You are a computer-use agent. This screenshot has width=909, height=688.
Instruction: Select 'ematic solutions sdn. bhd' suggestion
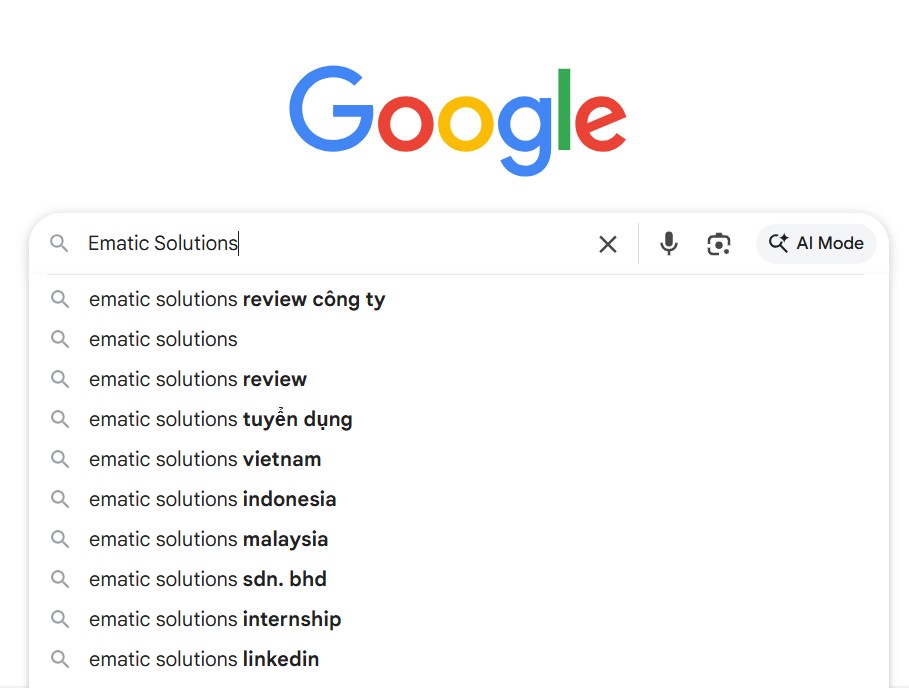point(208,579)
